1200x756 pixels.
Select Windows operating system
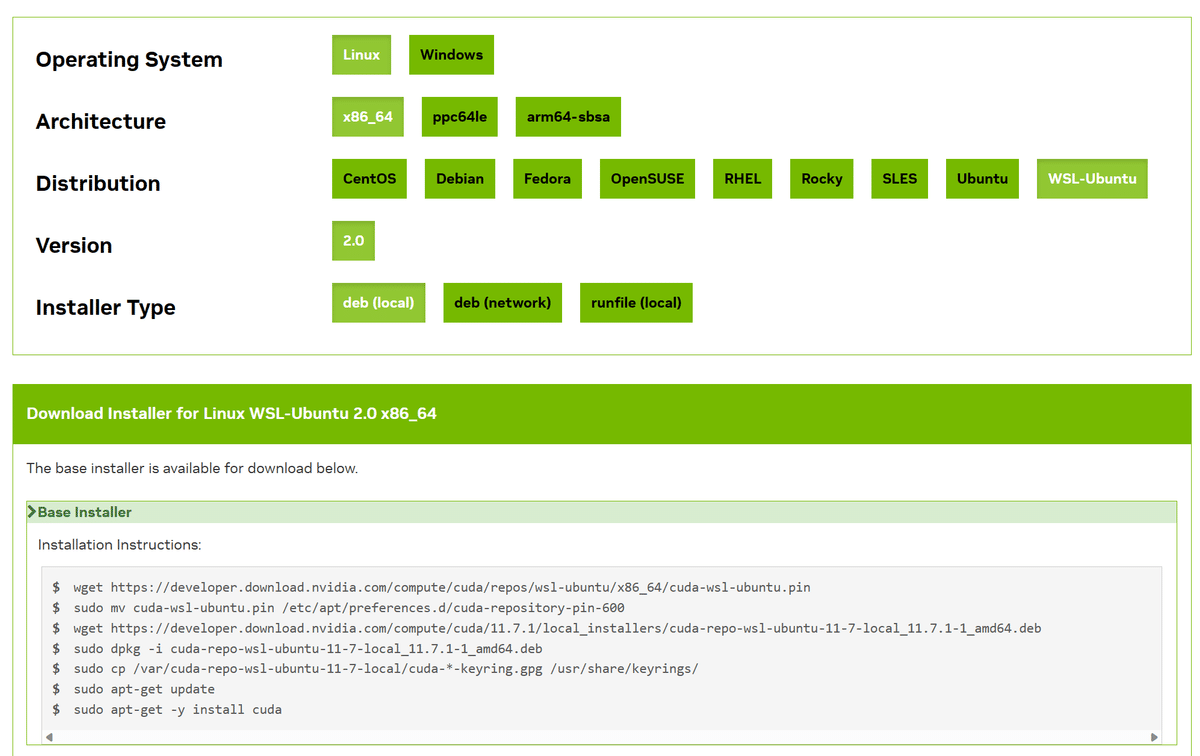pyautogui.click(x=451, y=55)
